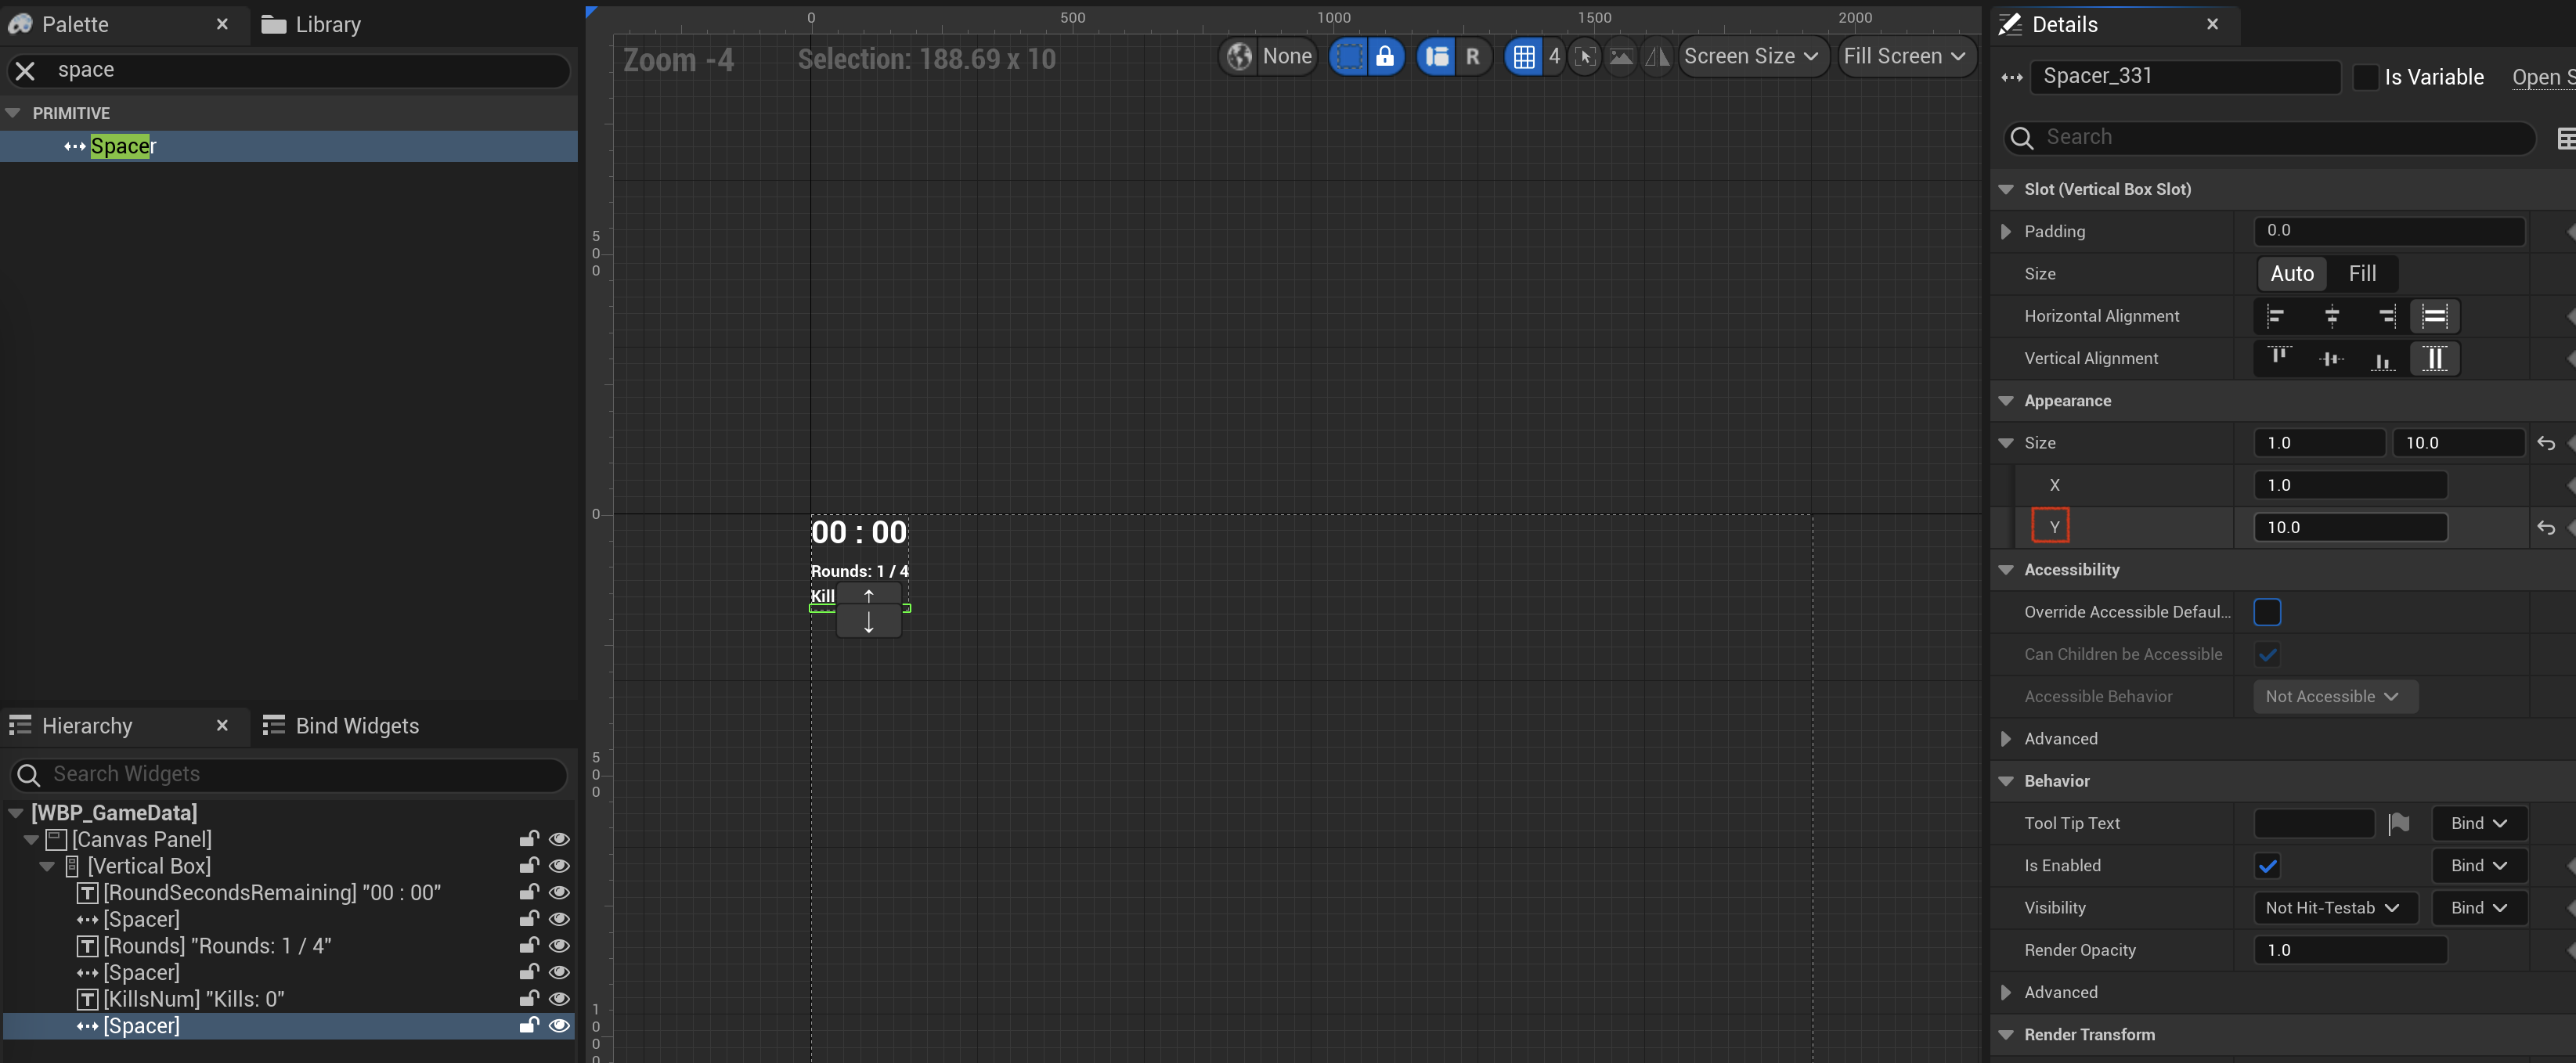Image resolution: width=2576 pixels, height=1063 pixels.
Task: Select Spacer in the Palette list
Action: pyautogui.click(x=288, y=146)
